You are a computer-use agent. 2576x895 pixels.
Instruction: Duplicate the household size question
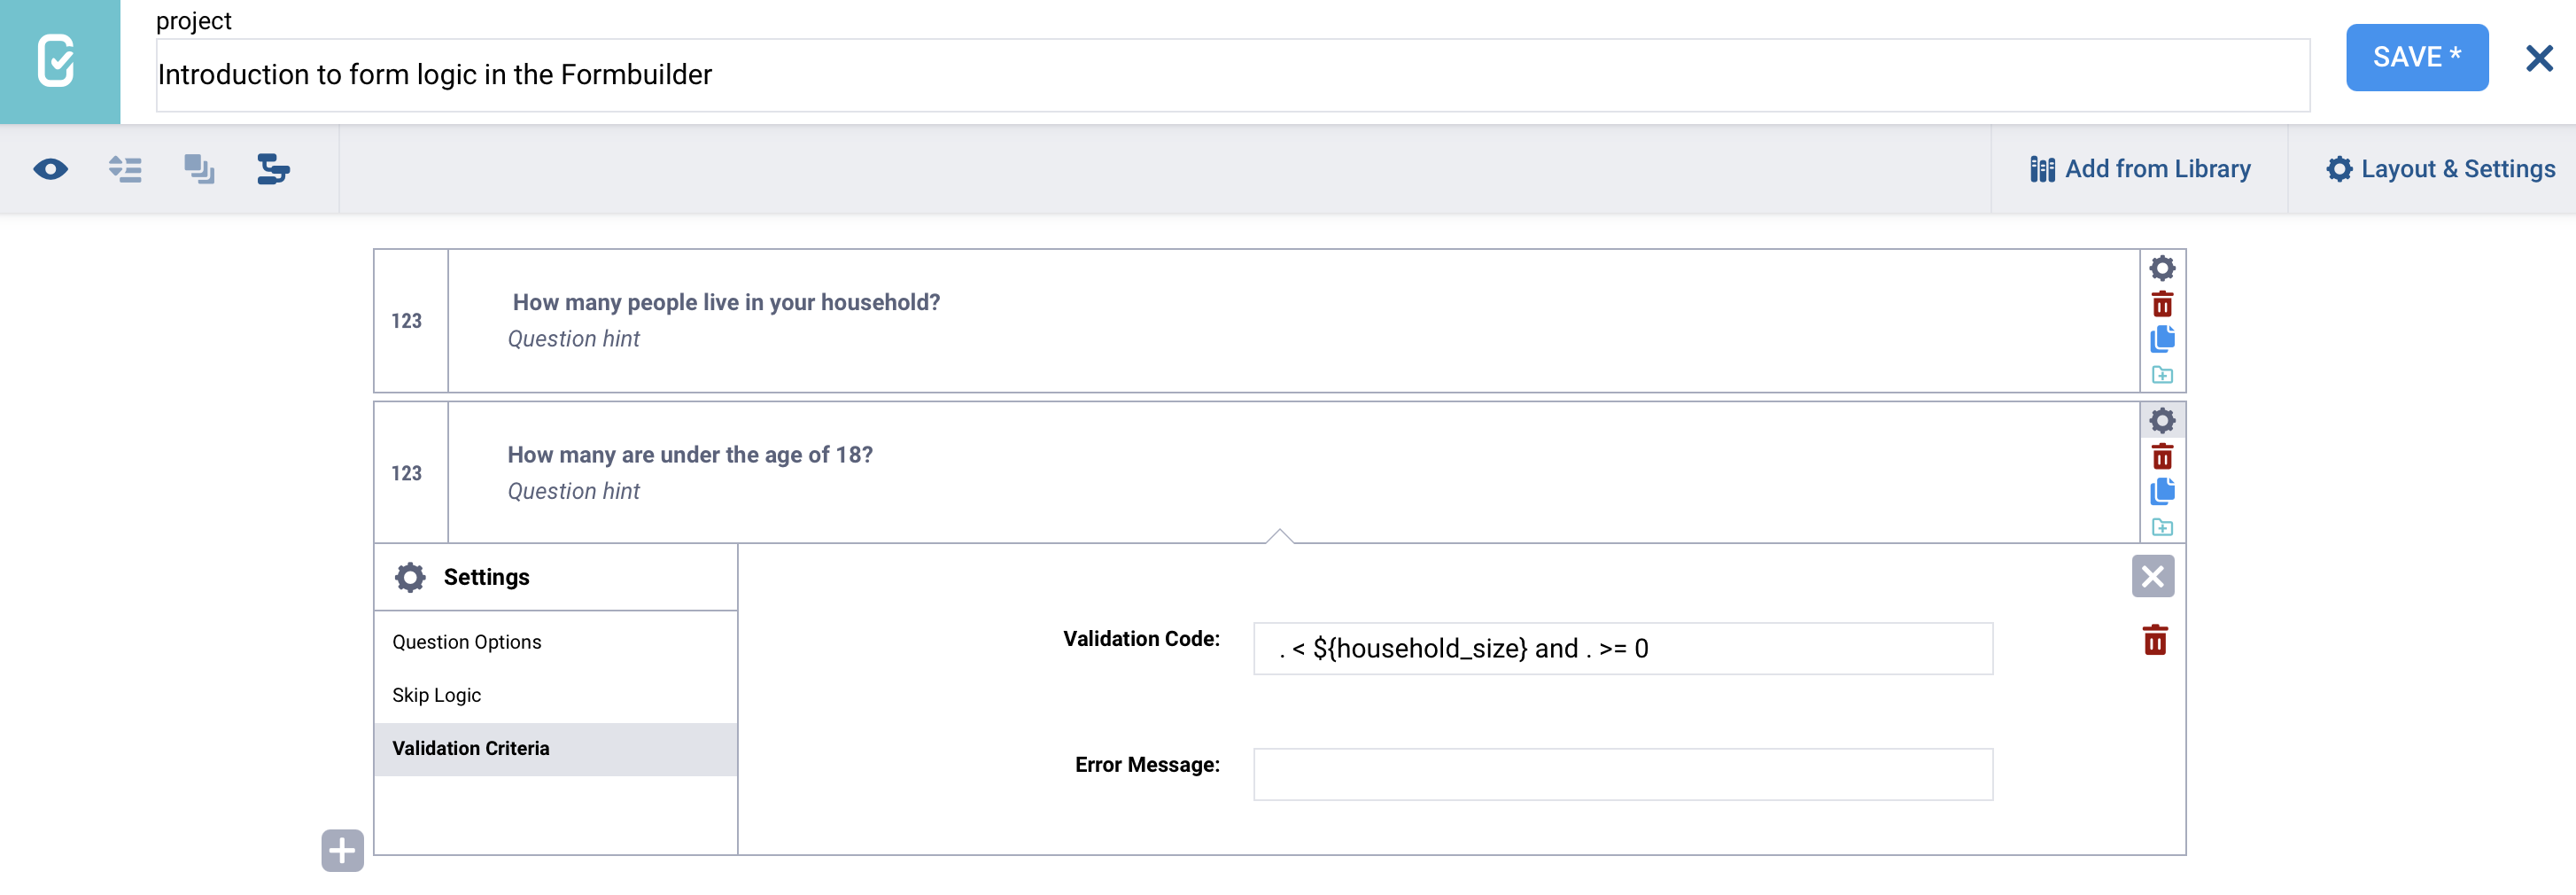(2162, 339)
